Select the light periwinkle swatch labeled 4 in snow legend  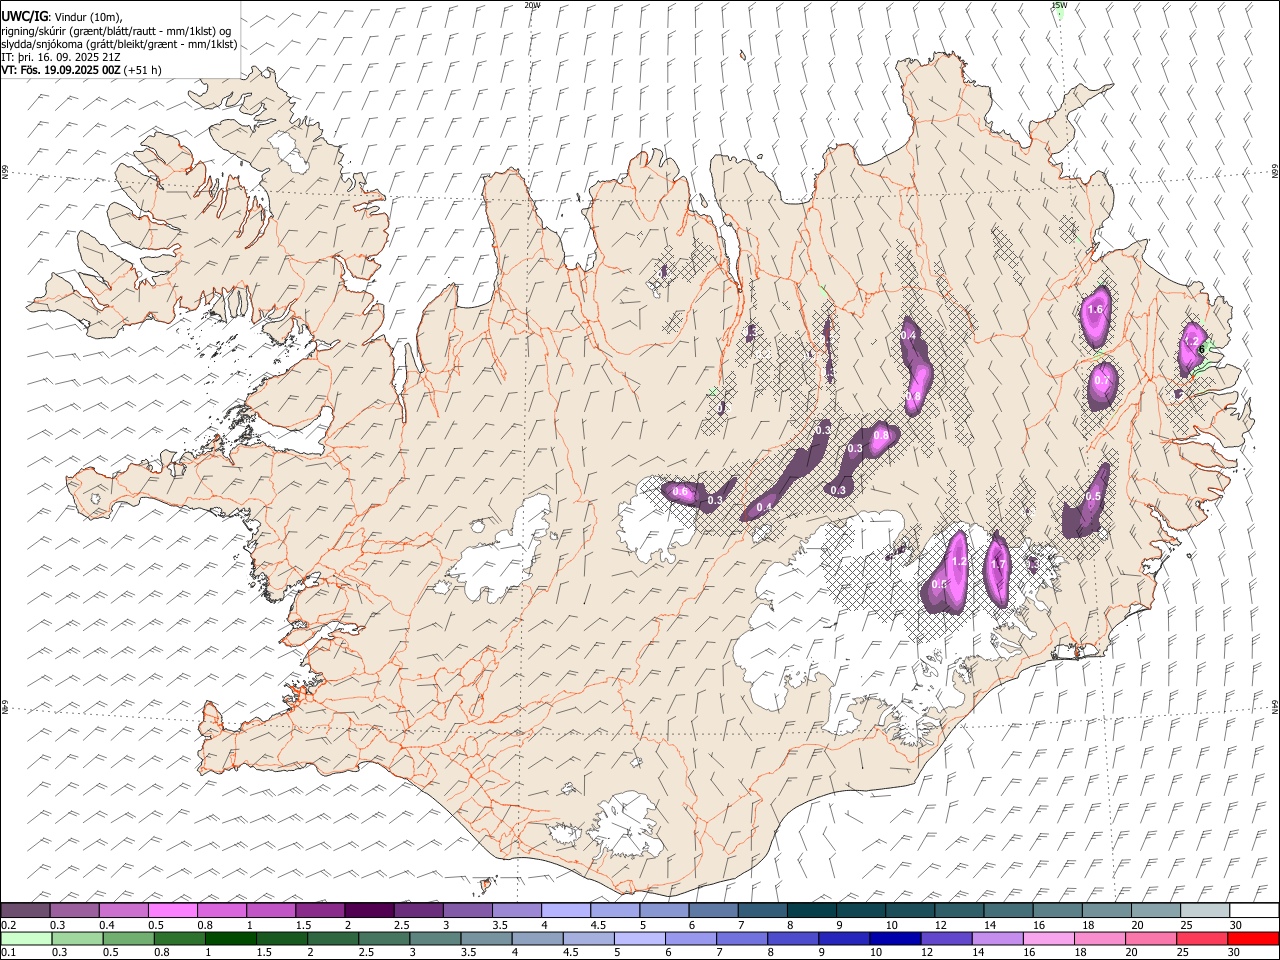tap(565, 910)
